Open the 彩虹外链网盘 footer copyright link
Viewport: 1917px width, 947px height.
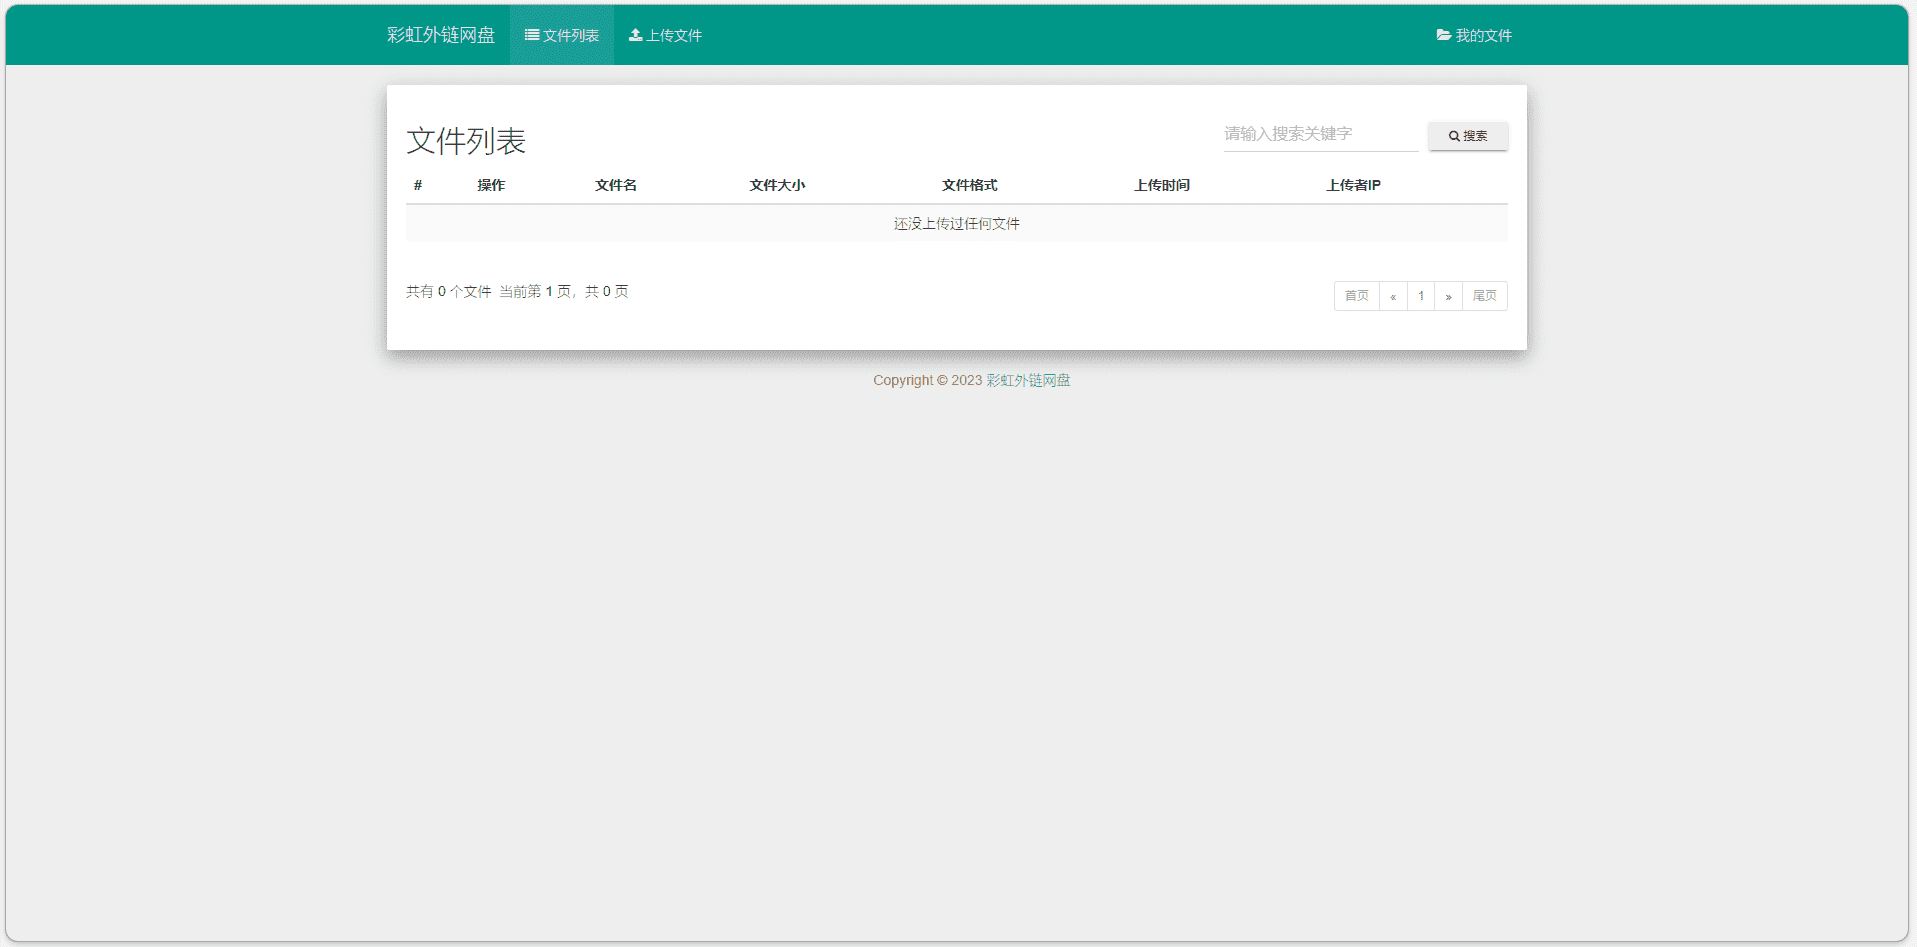[x=1026, y=380]
